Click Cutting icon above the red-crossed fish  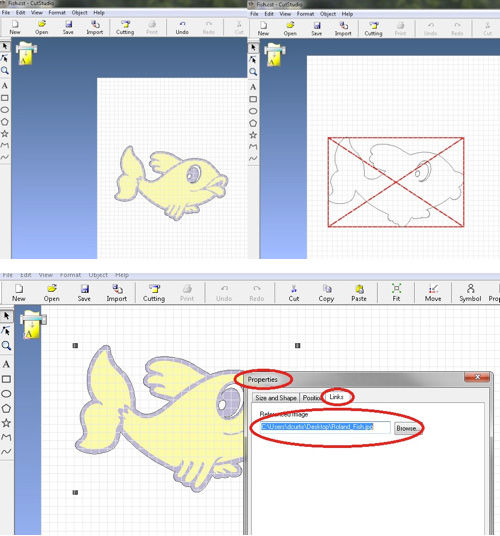(373, 29)
